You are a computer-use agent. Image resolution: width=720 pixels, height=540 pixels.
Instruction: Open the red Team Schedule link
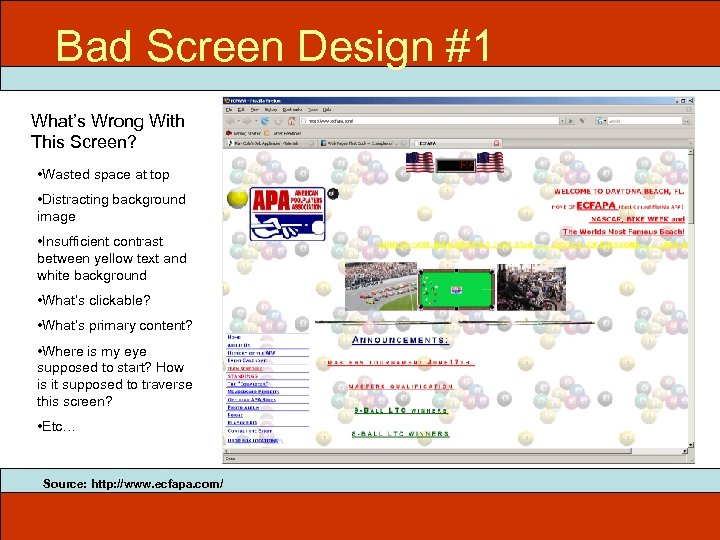[245, 368]
